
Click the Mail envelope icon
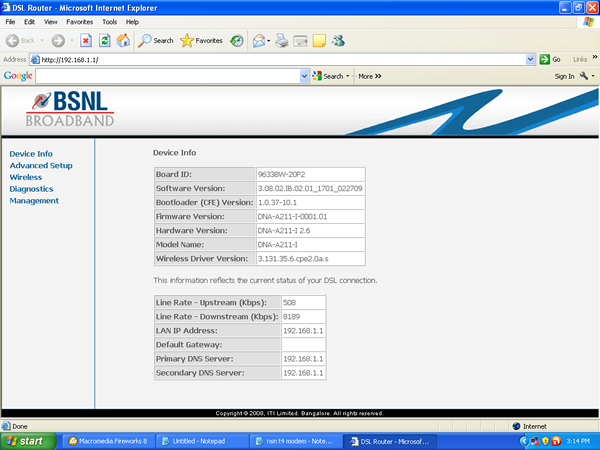point(259,41)
